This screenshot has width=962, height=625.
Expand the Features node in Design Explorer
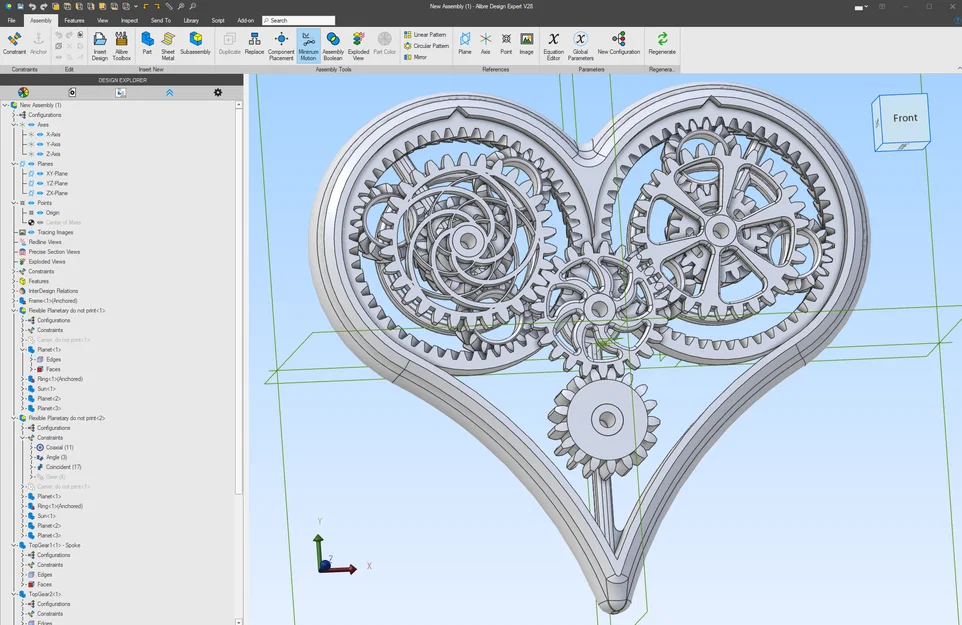click(13, 281)
